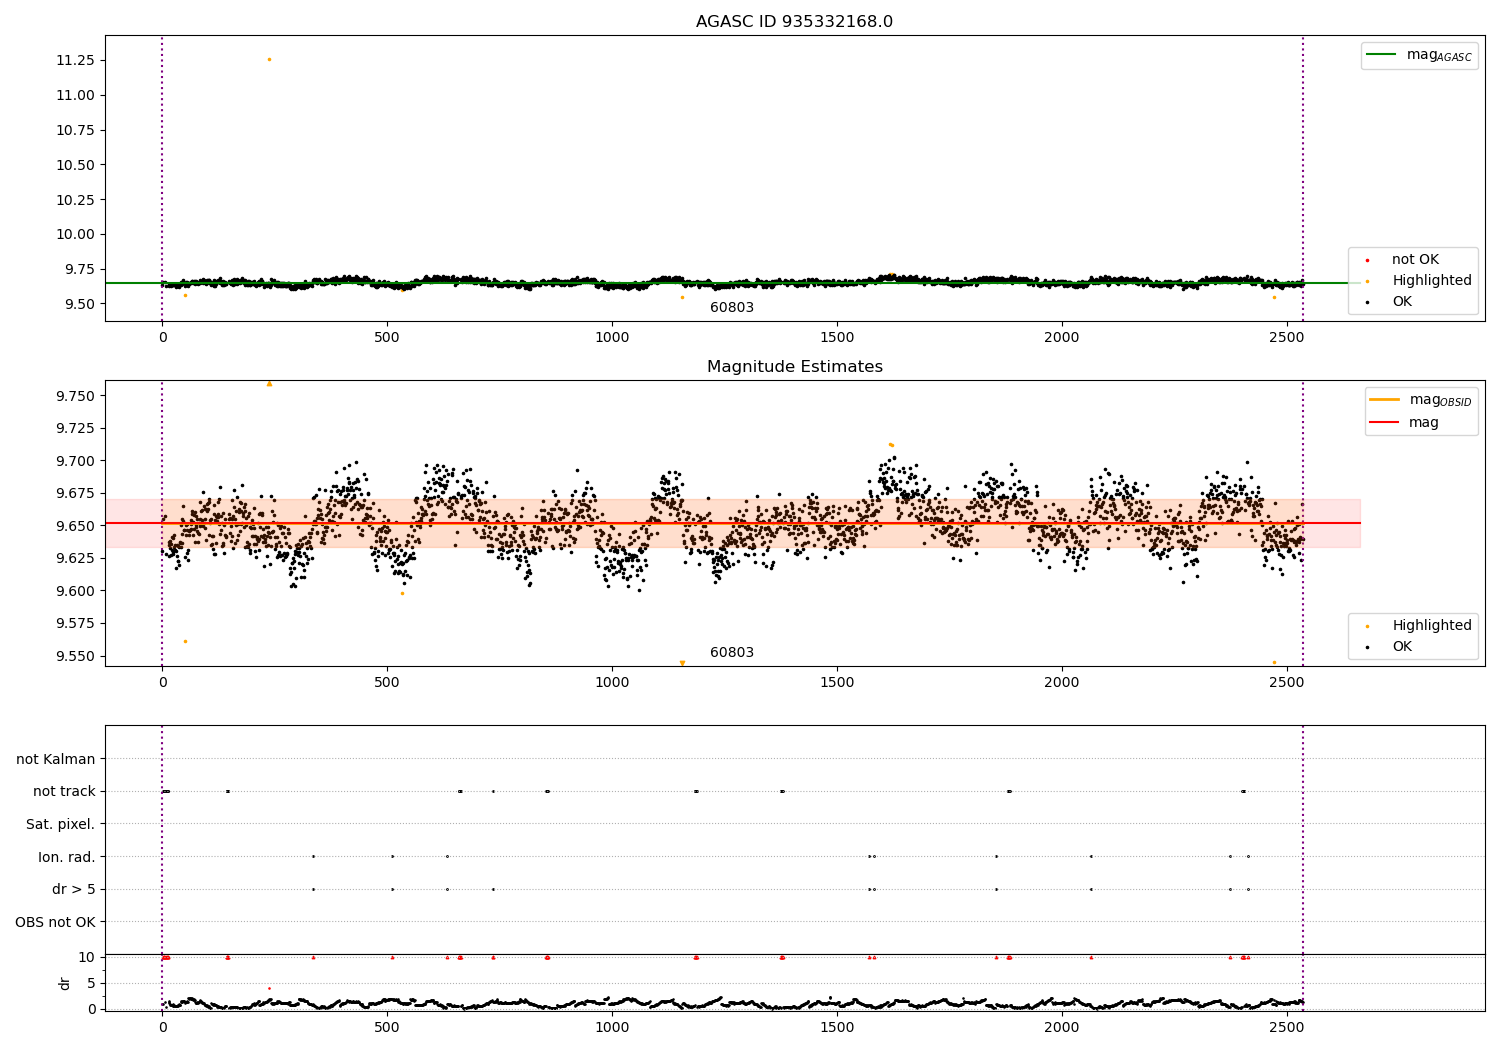Click 'Highlighted' in the top plot legend
The width and height of the screenshot is (1500, 1050).
(x=1432, y=280)
